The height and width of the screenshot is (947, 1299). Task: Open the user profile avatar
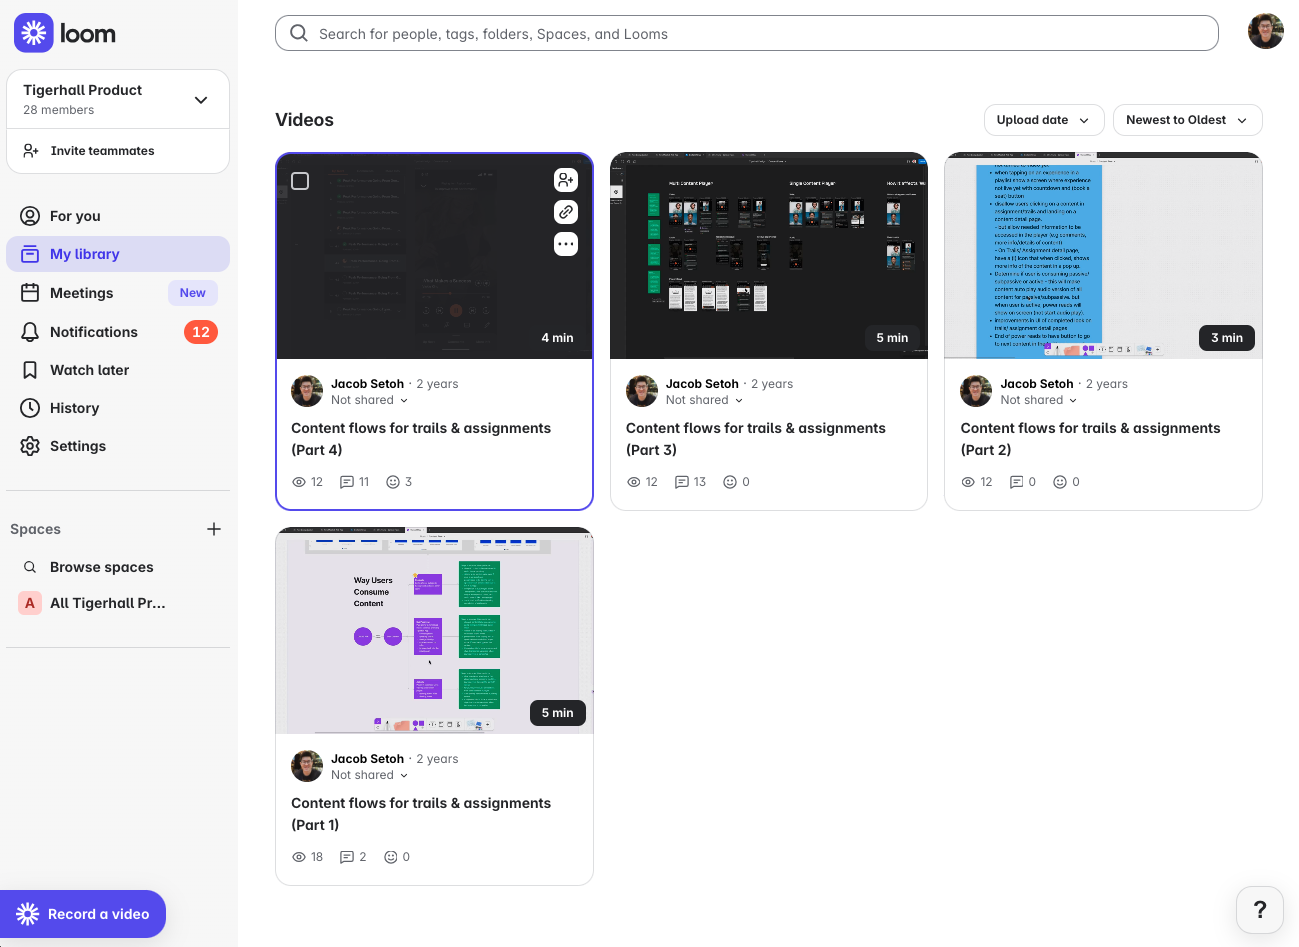point(1265,32)
